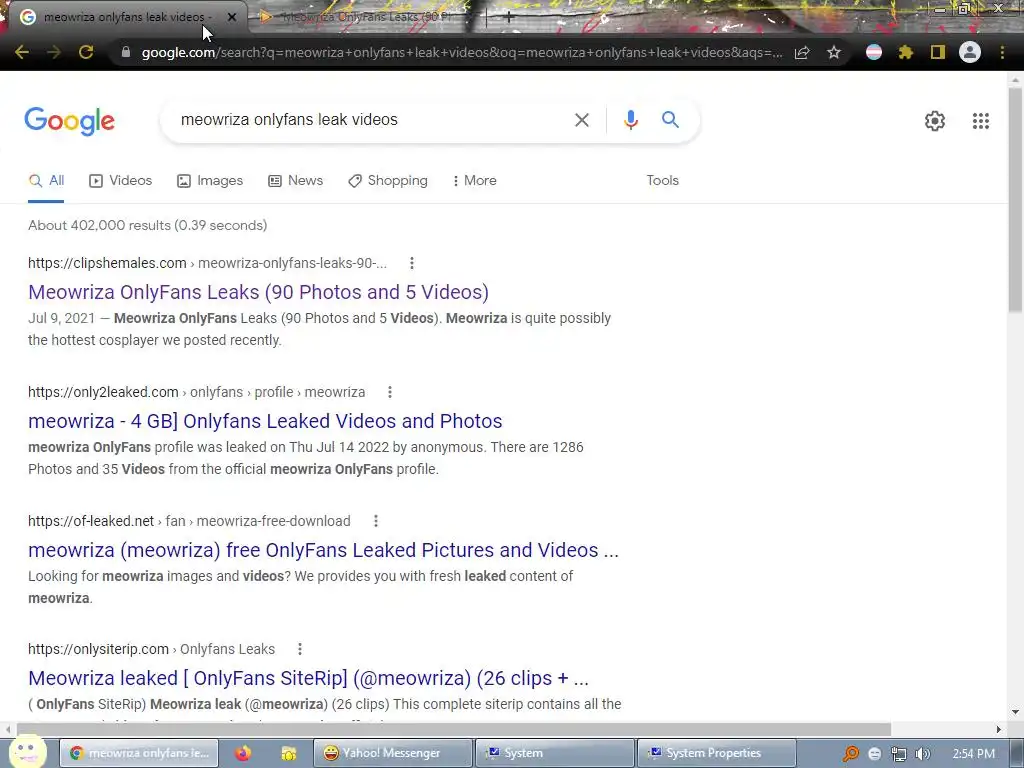Click the scroll-right arrow on horizontal scrollbar

(x=999, y=729)
